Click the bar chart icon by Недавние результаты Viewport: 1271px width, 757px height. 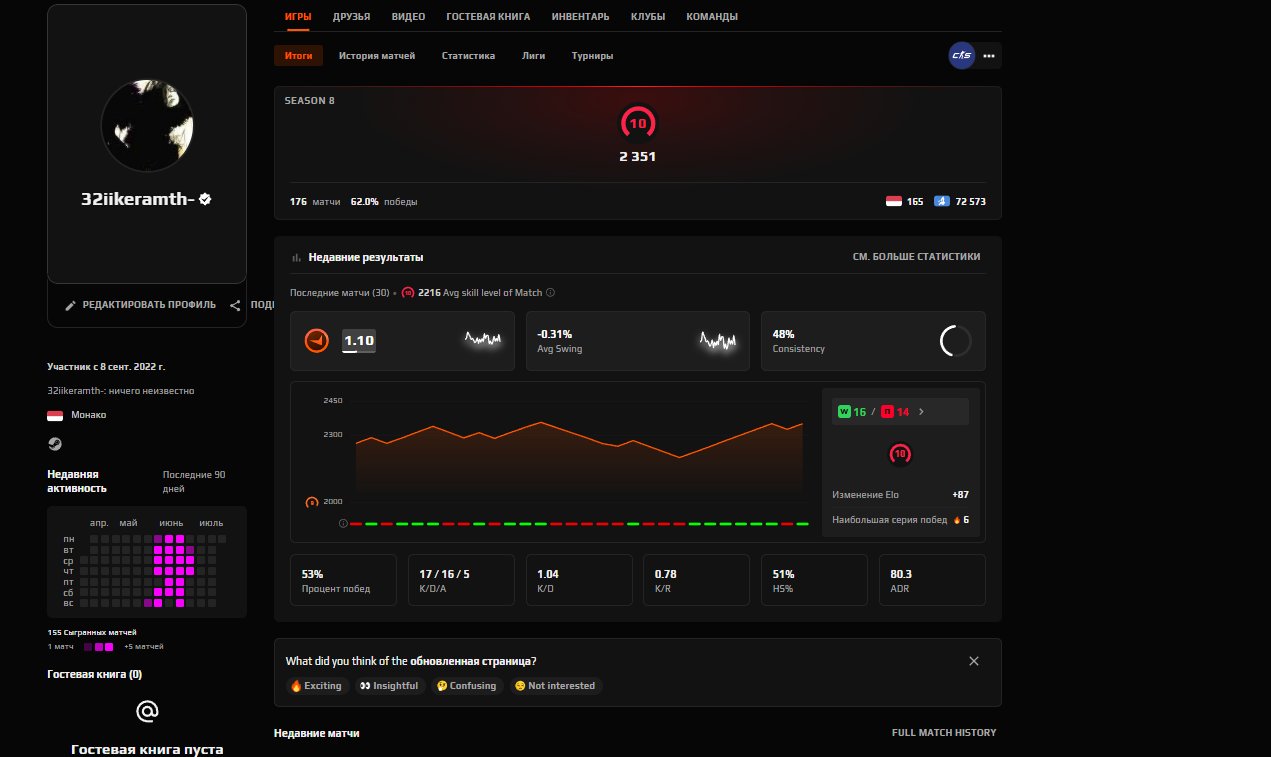coord(296,257)
